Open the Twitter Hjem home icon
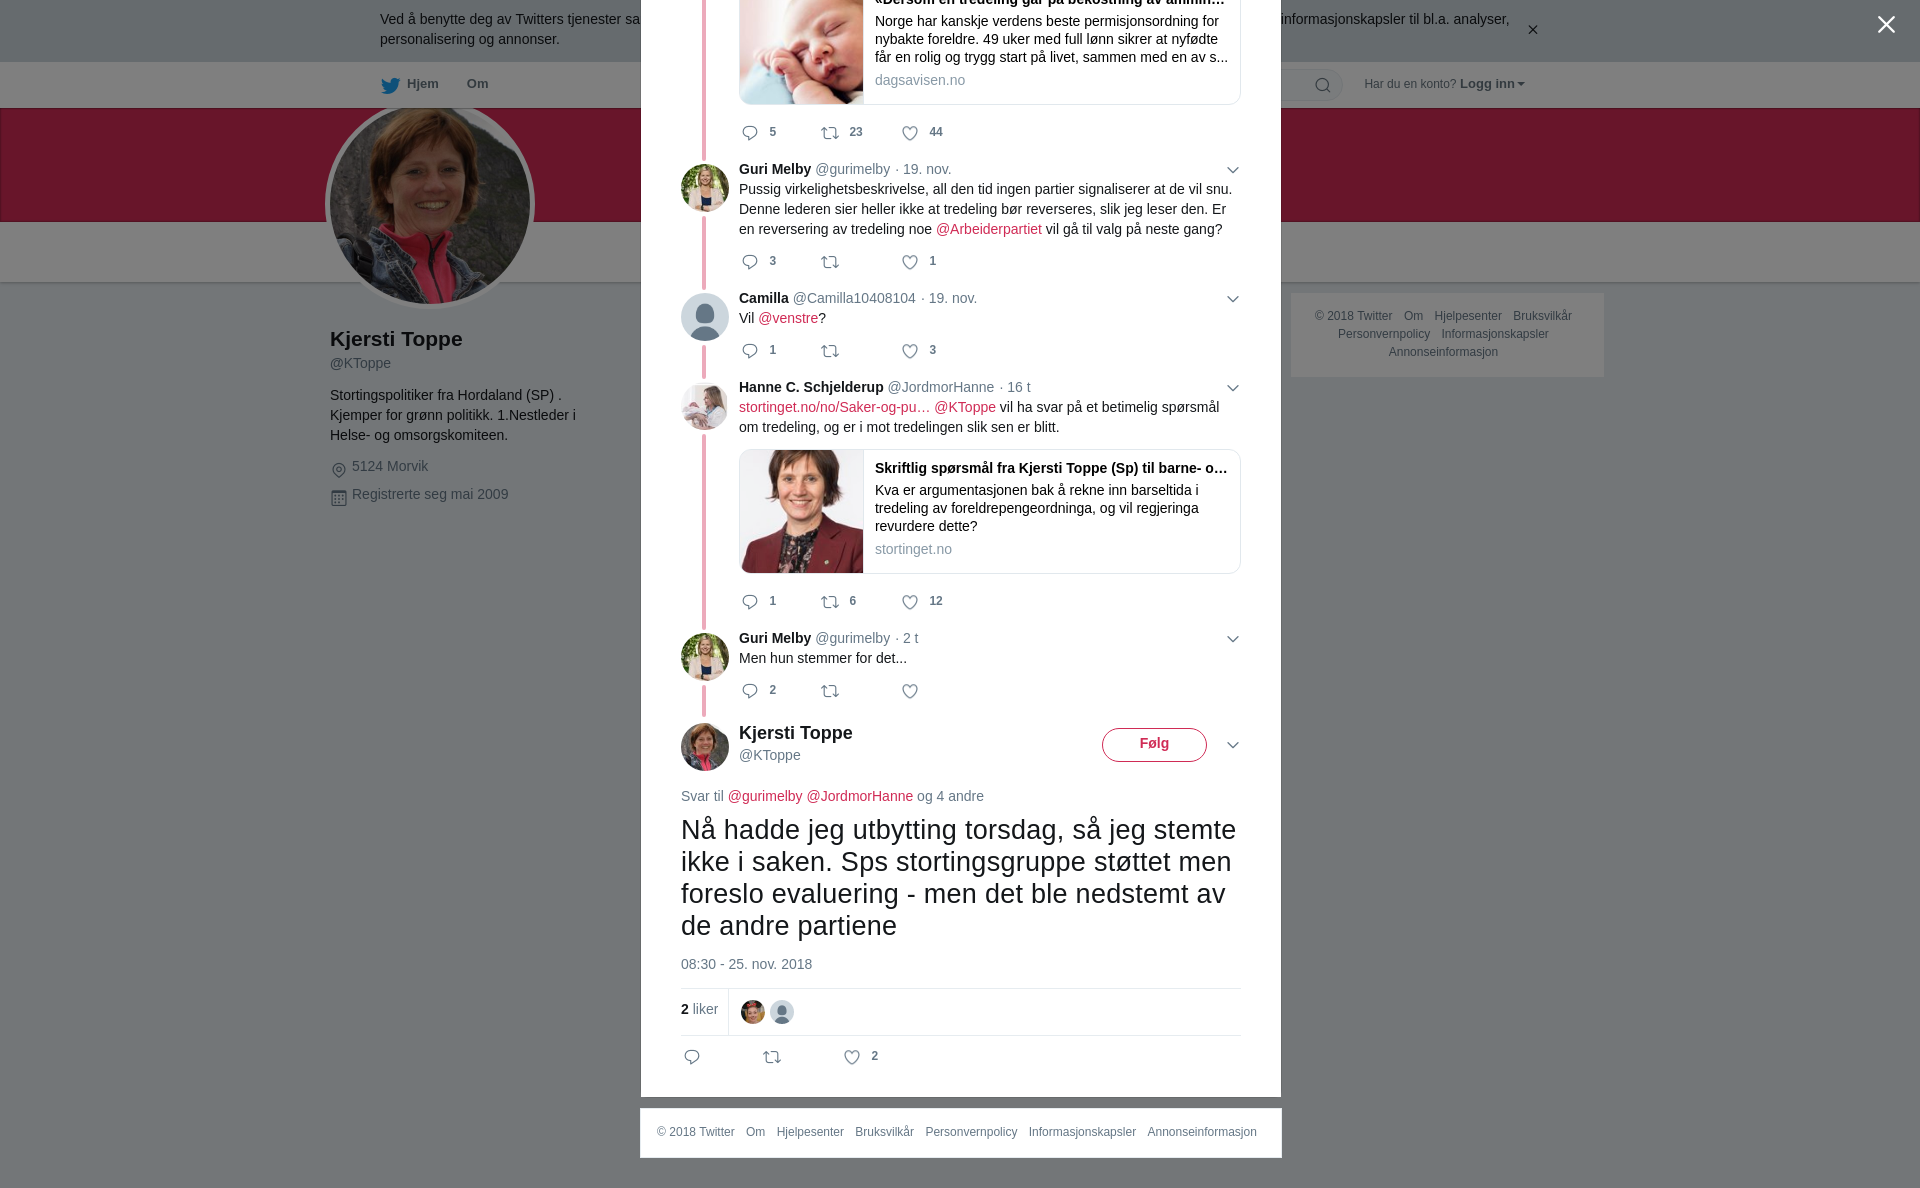Viewport: 1920px width, 1188px height. click(409, 84)
